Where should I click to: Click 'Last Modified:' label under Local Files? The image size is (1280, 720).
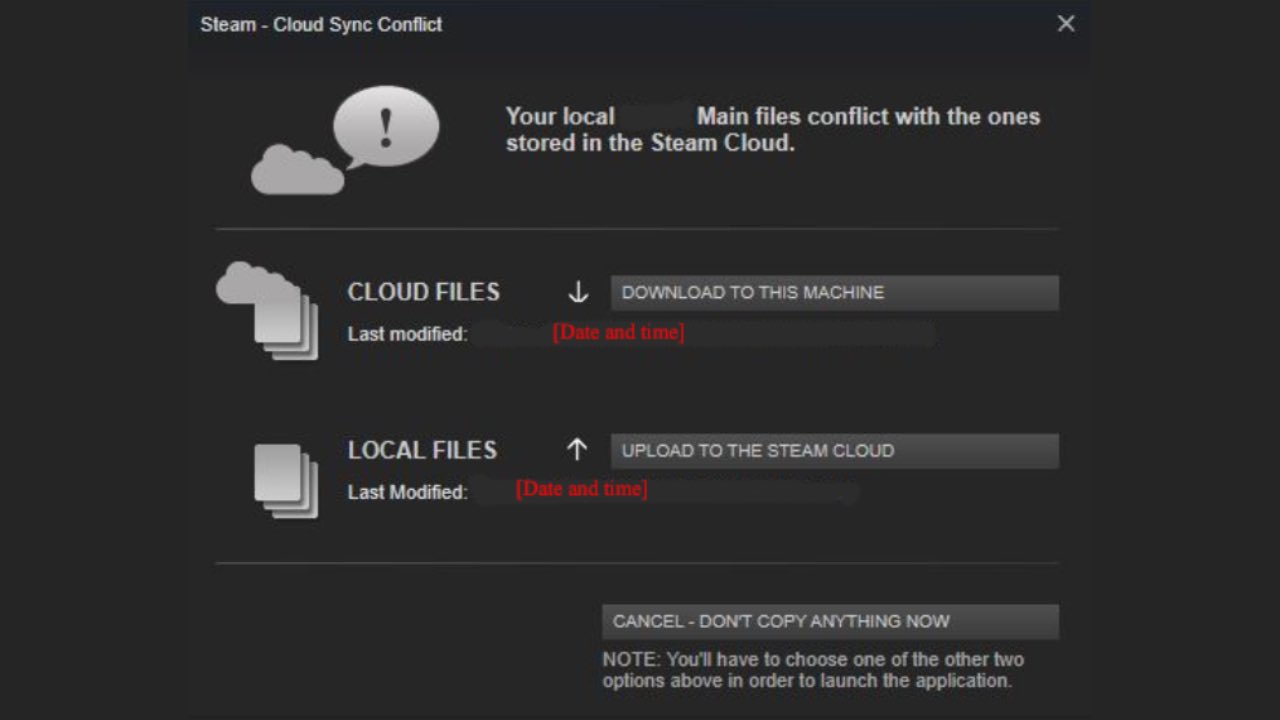407,492
